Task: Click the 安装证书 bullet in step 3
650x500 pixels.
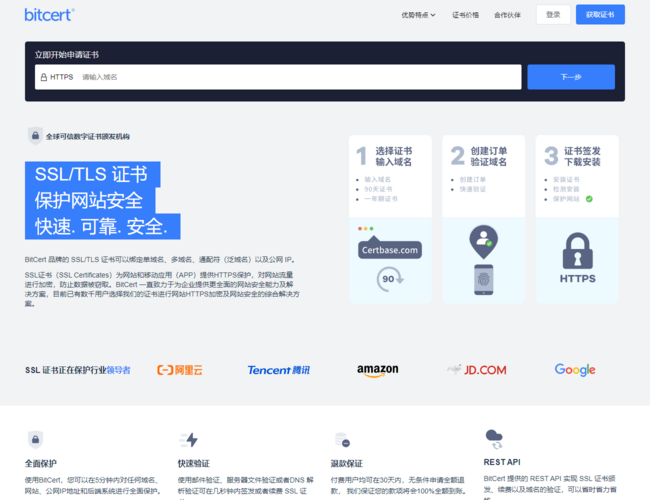Action: (566, 180)
